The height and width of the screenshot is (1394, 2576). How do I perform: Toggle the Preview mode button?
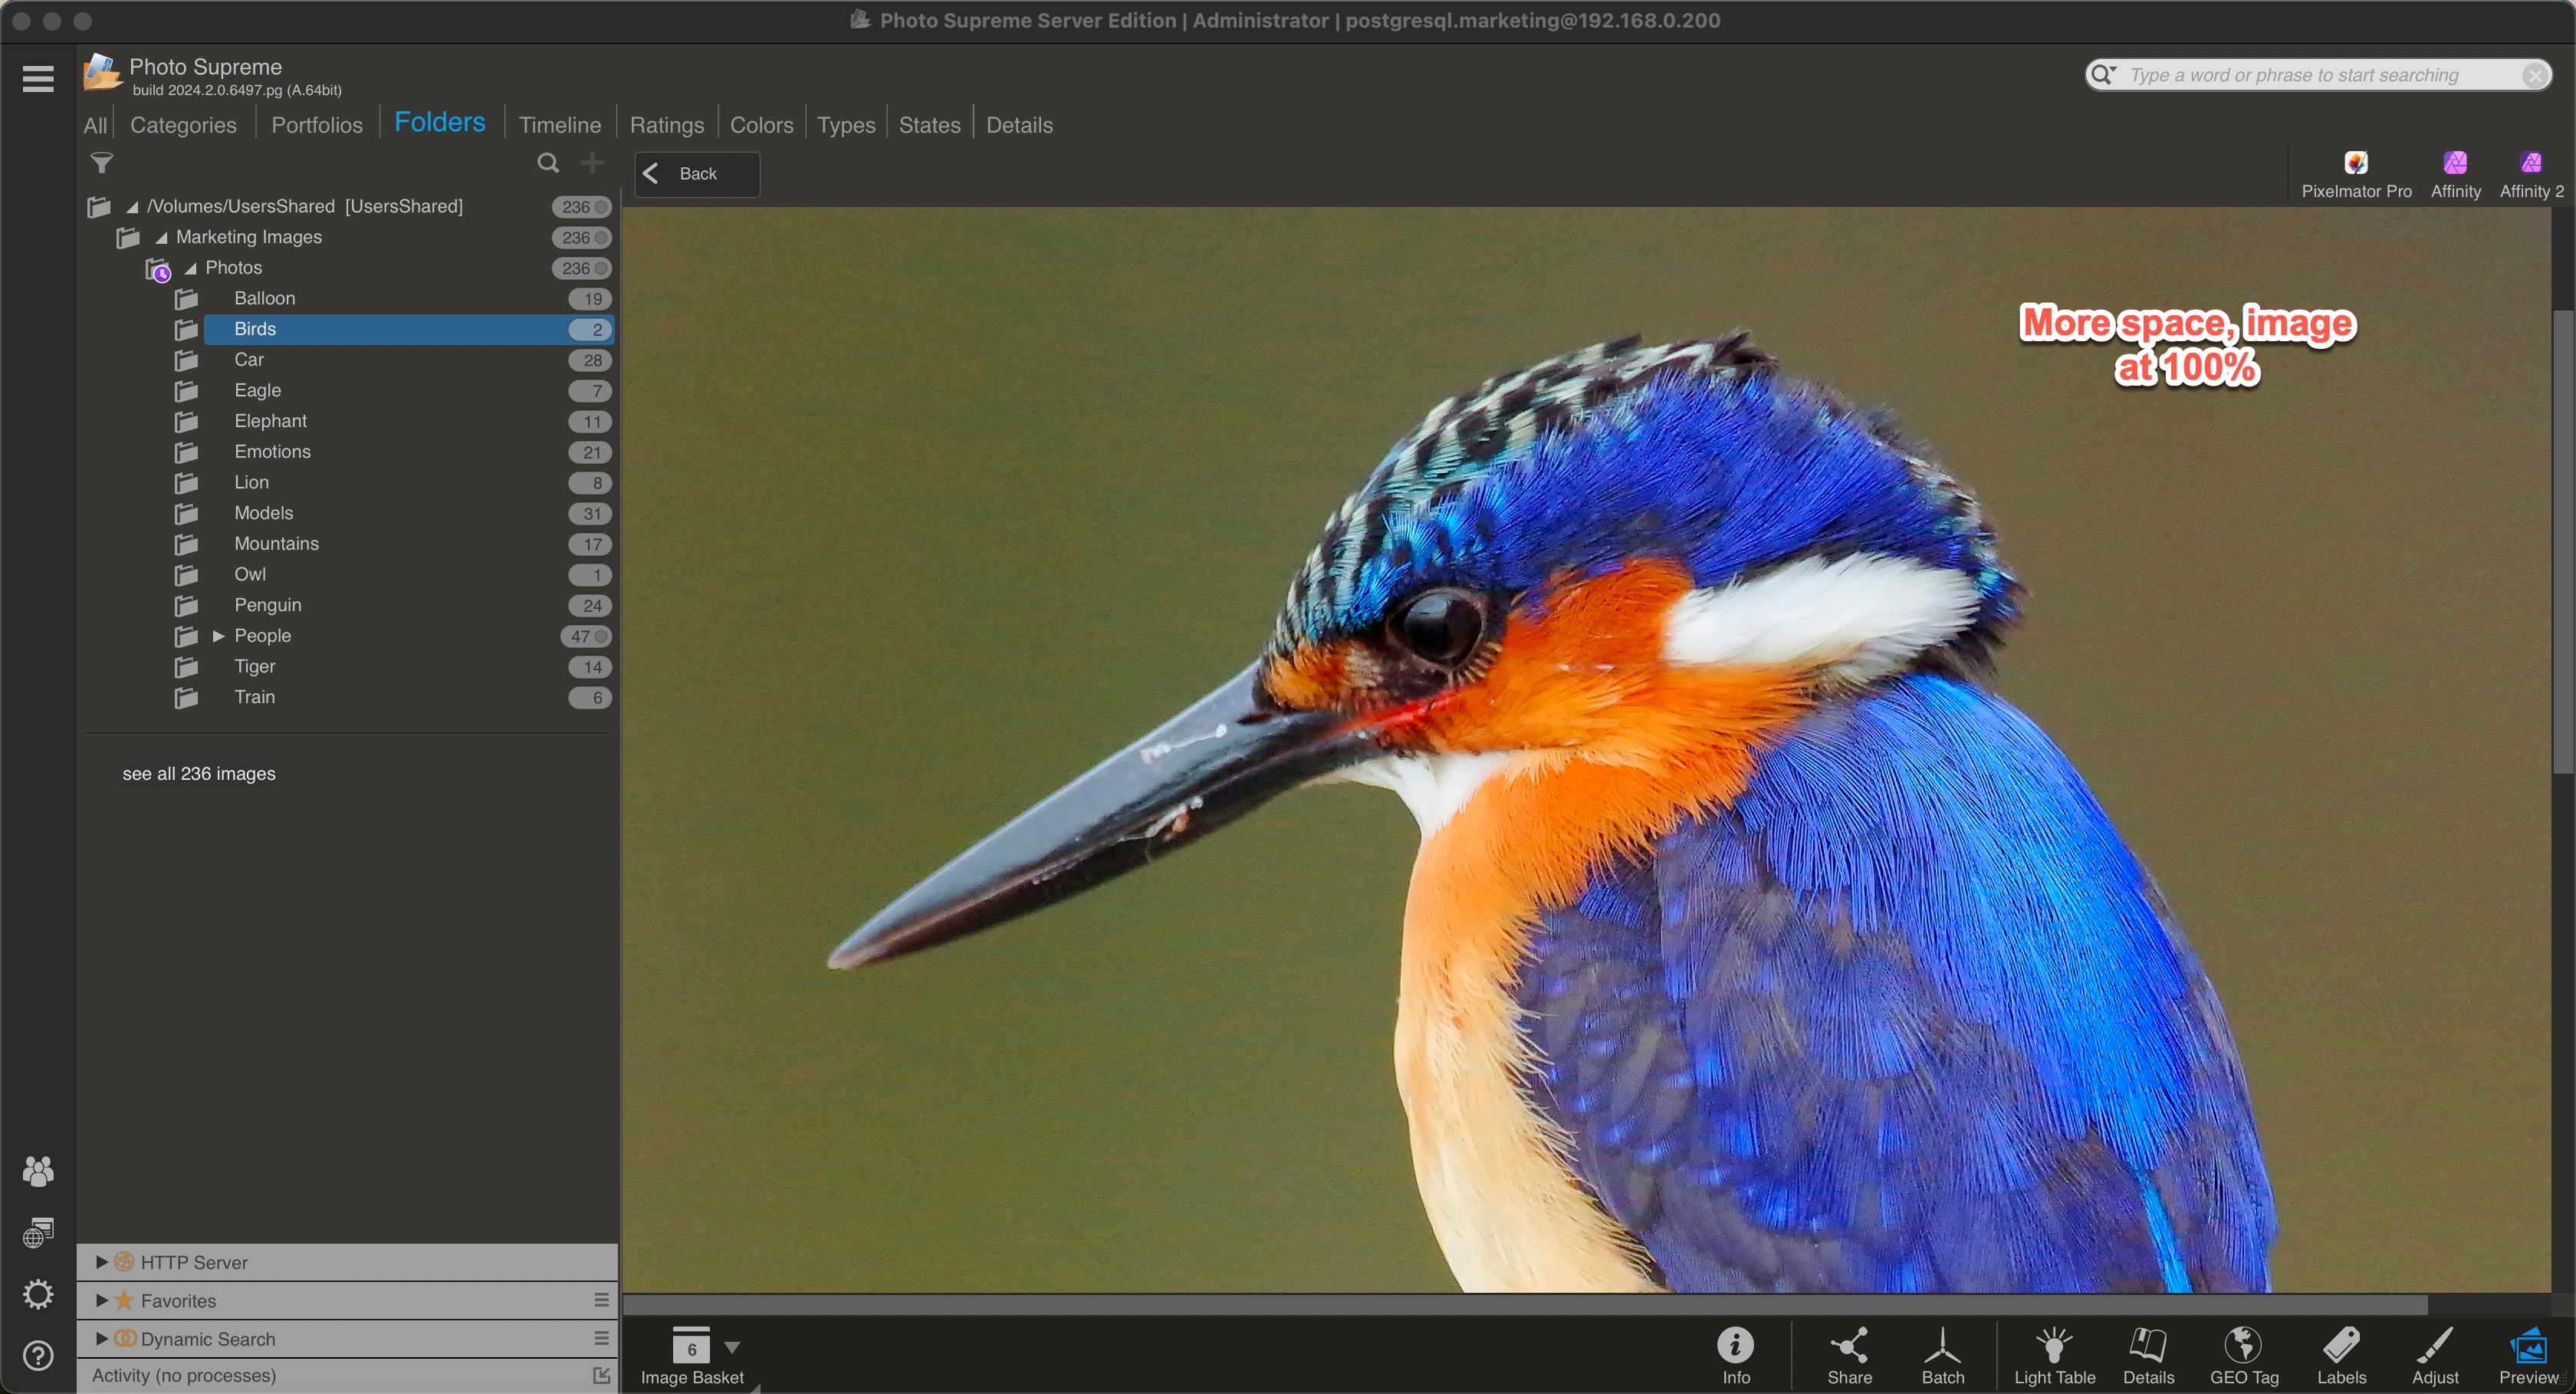click(2528, 1356)
